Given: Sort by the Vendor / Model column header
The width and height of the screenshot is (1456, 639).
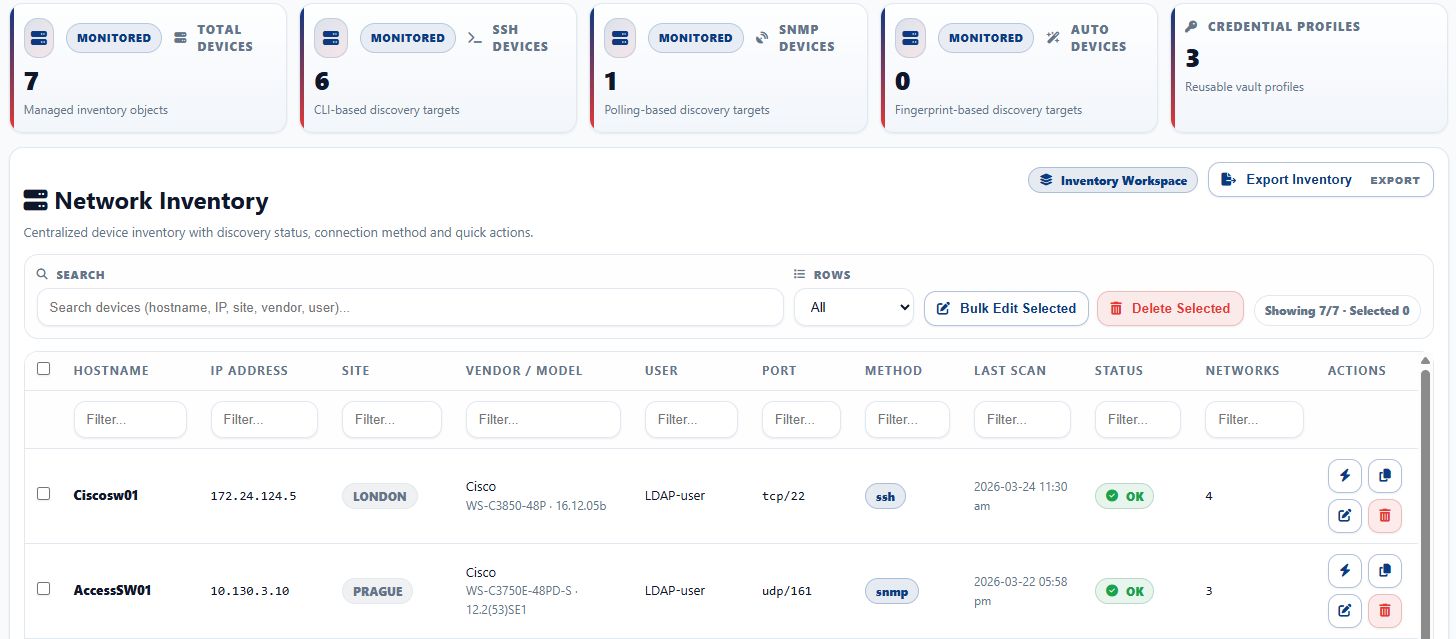Looking at the screenshot, I should point(524,371).
